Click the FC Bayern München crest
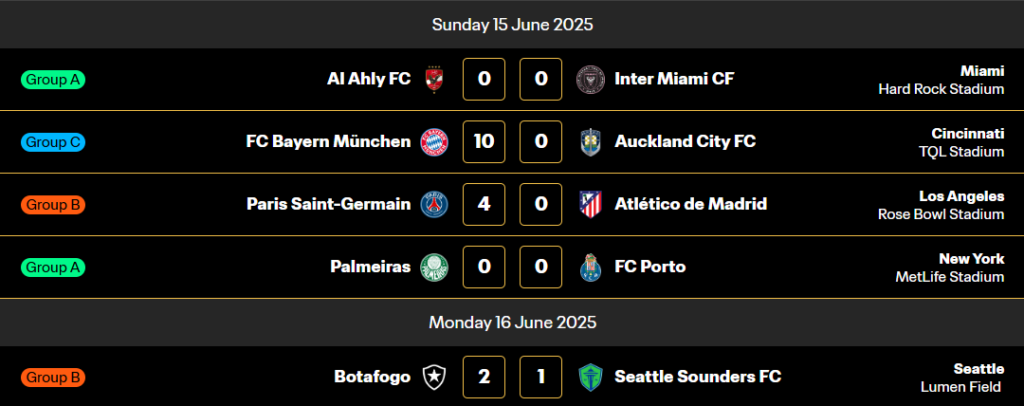1024x406 pixels. point(434,142)
